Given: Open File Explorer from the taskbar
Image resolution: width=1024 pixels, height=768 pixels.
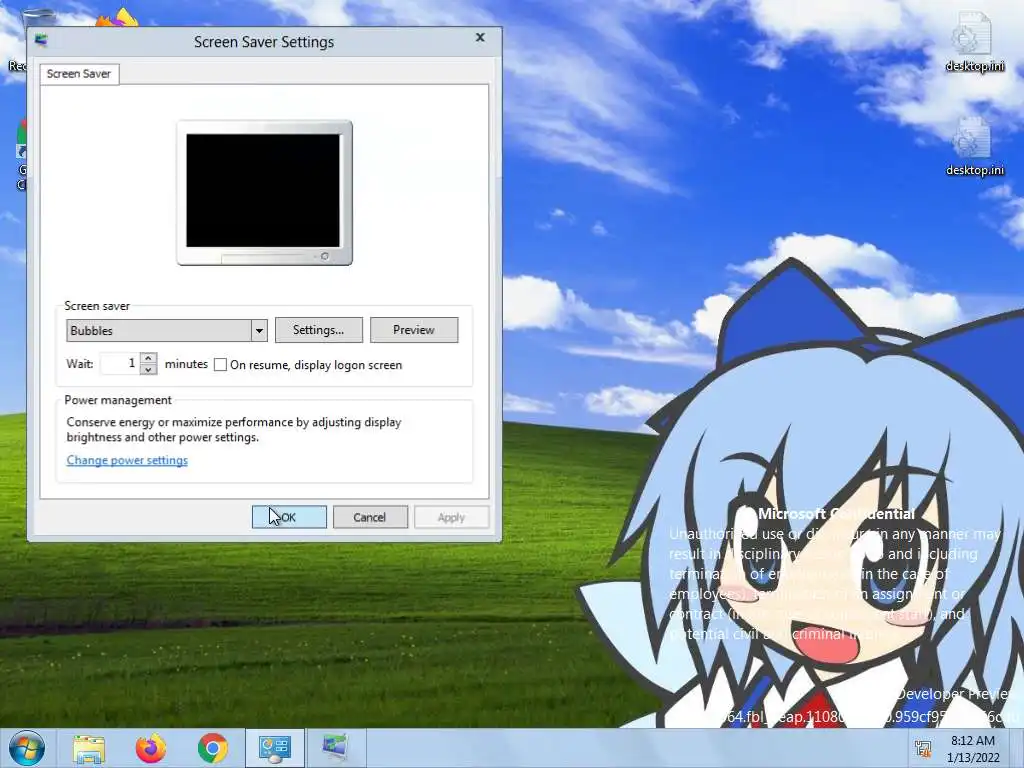Looking at the screenshot, I should 89,748.
